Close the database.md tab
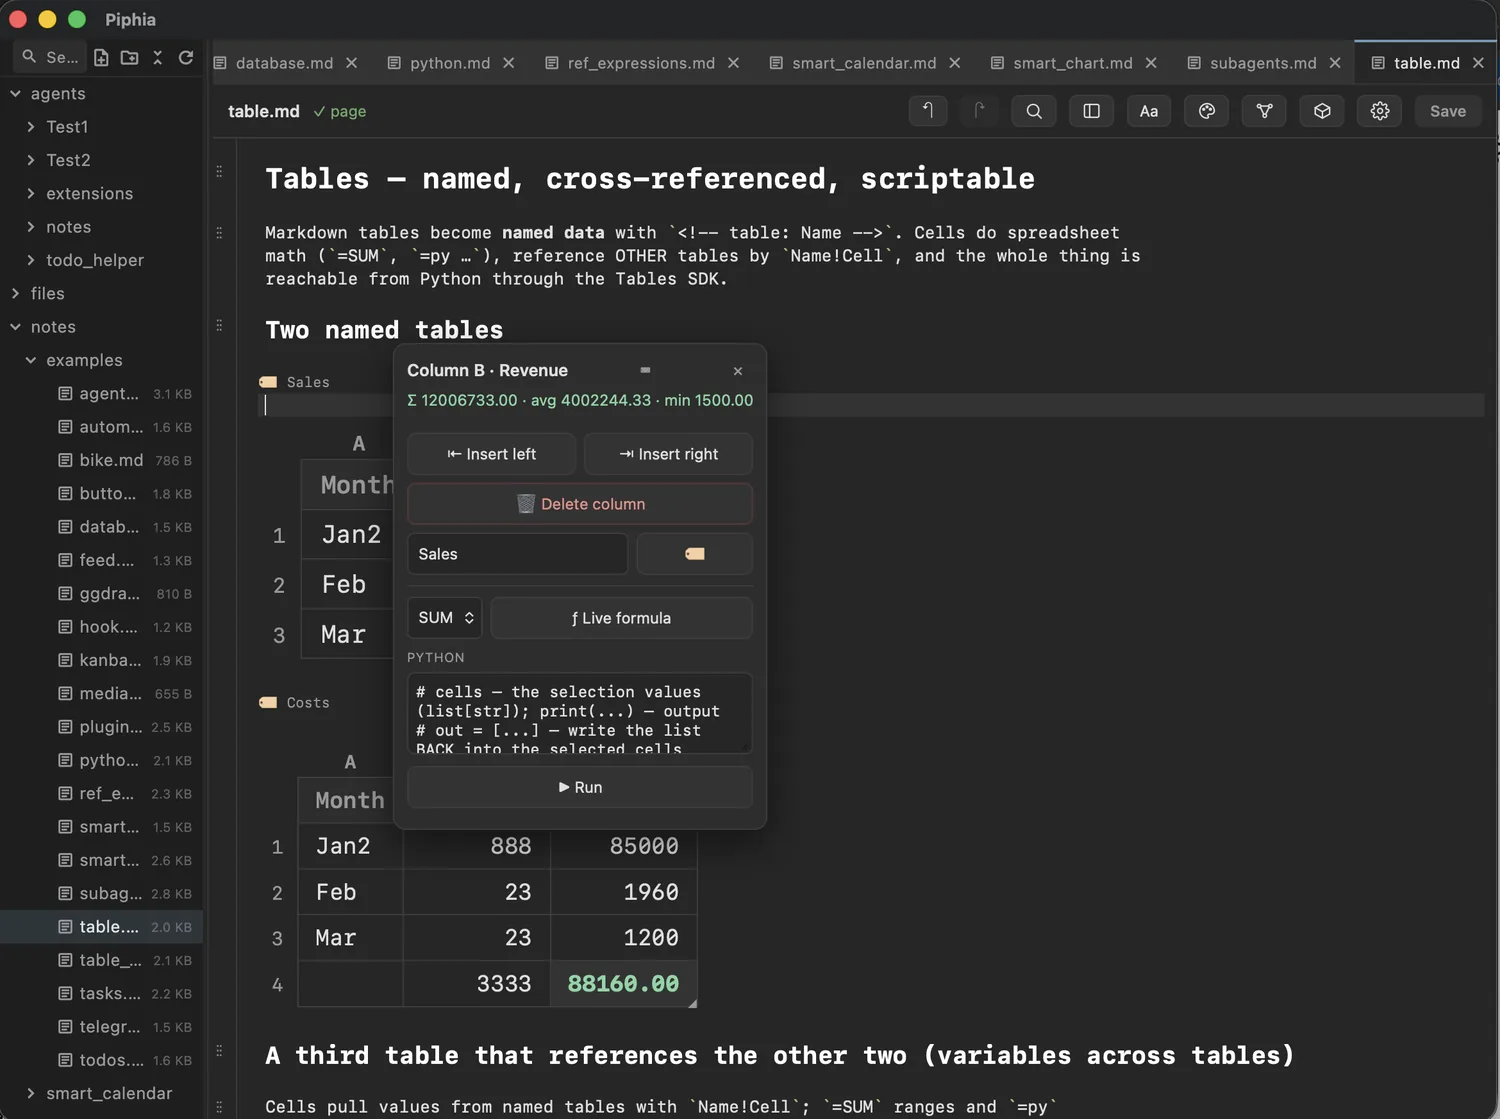Image resolution: width=1500 pixels, height=1119 pixels. pos(352,63)
